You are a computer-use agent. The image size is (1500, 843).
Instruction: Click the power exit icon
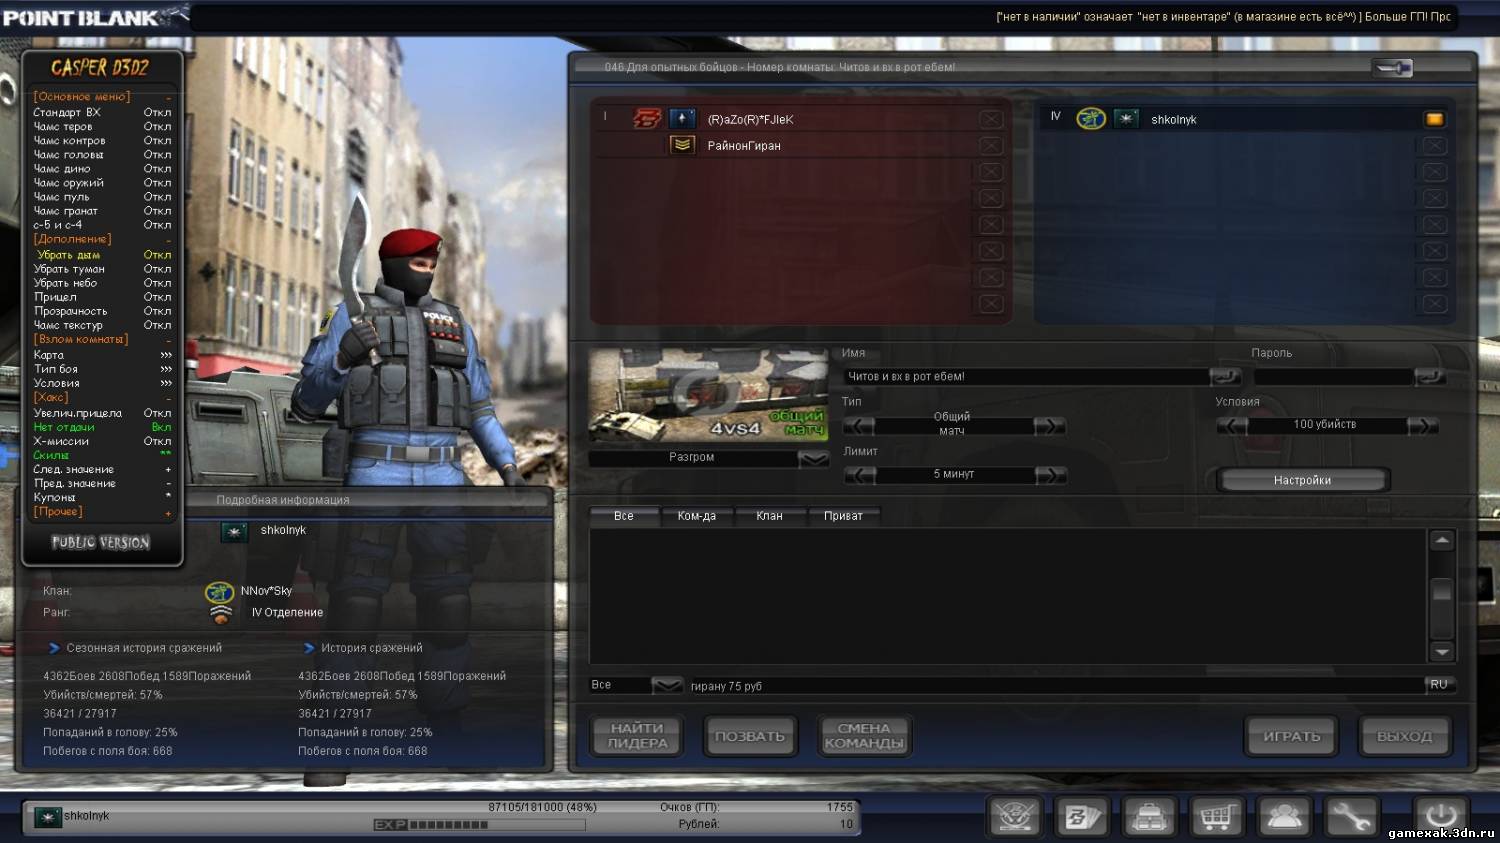(1440, 816)
